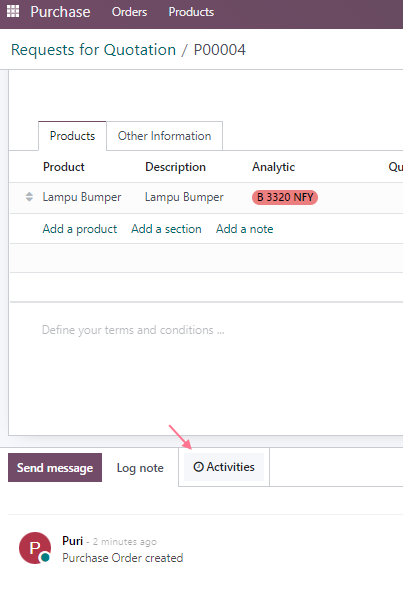The height and width of the screenshot is (594, 403).
Task: Open the apps grid menu icon
Action: tap(13, 11)
